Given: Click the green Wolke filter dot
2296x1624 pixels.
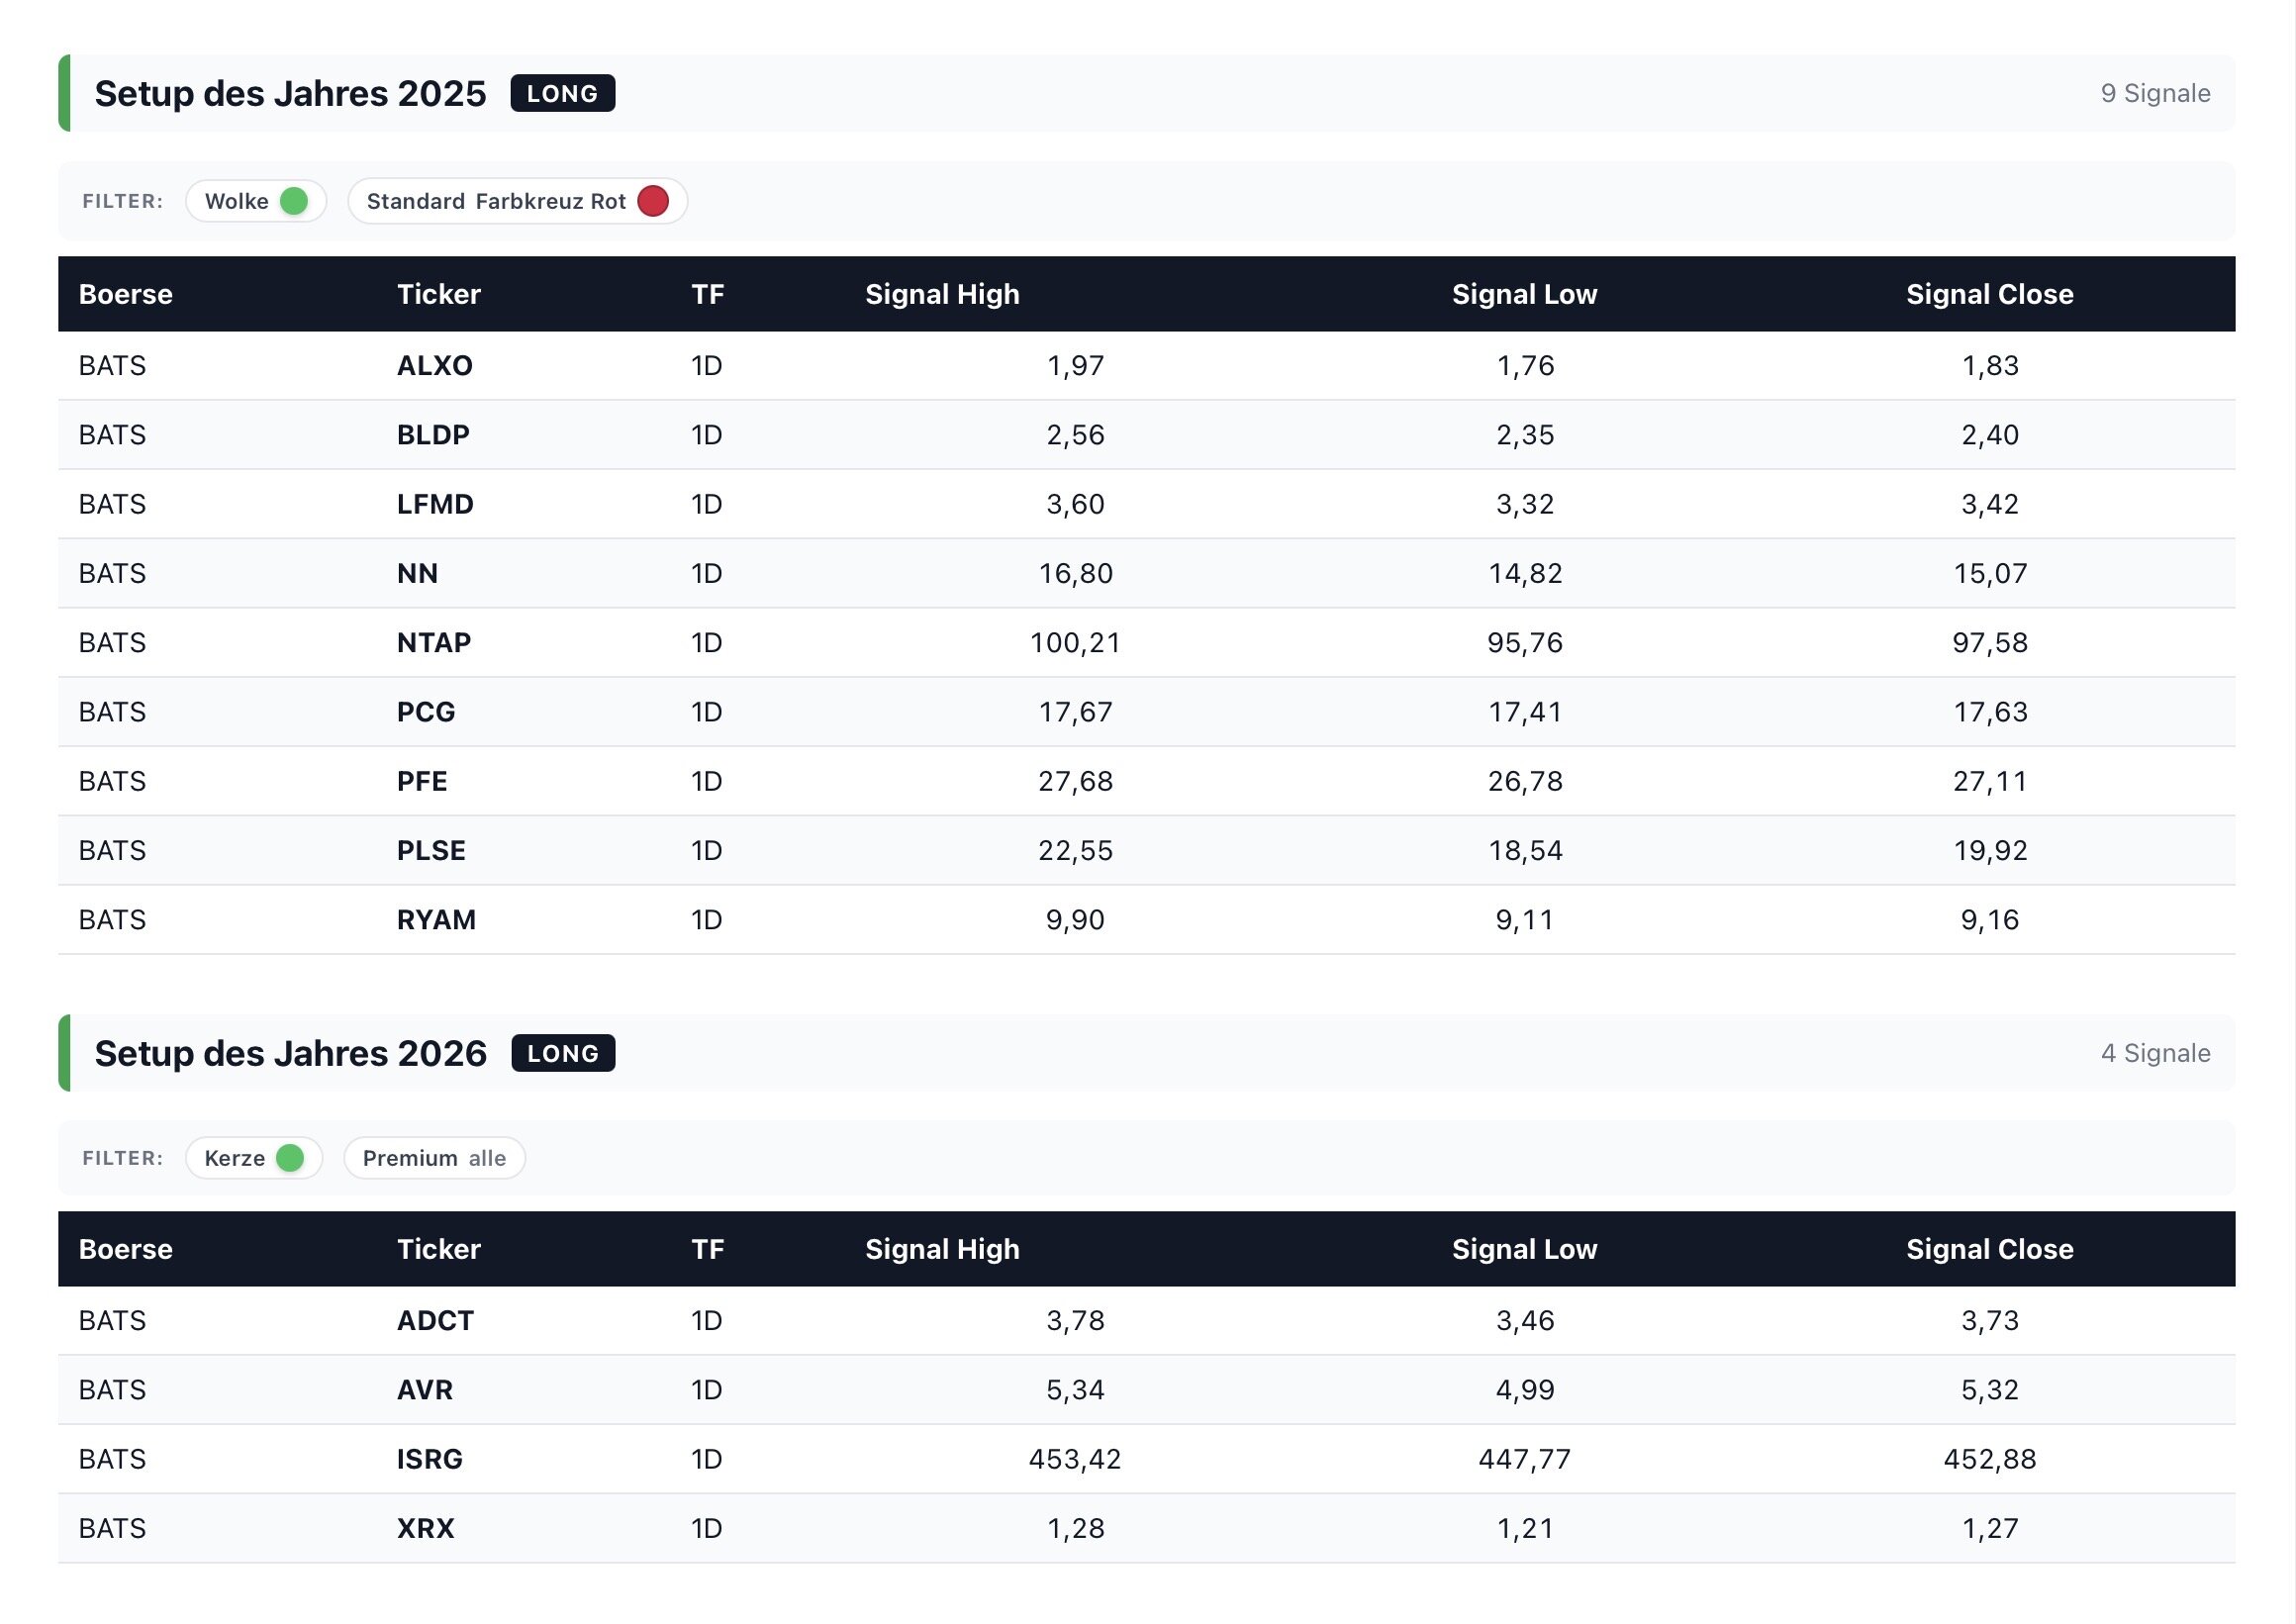Looking at the screenshot, I should [294, 201].
